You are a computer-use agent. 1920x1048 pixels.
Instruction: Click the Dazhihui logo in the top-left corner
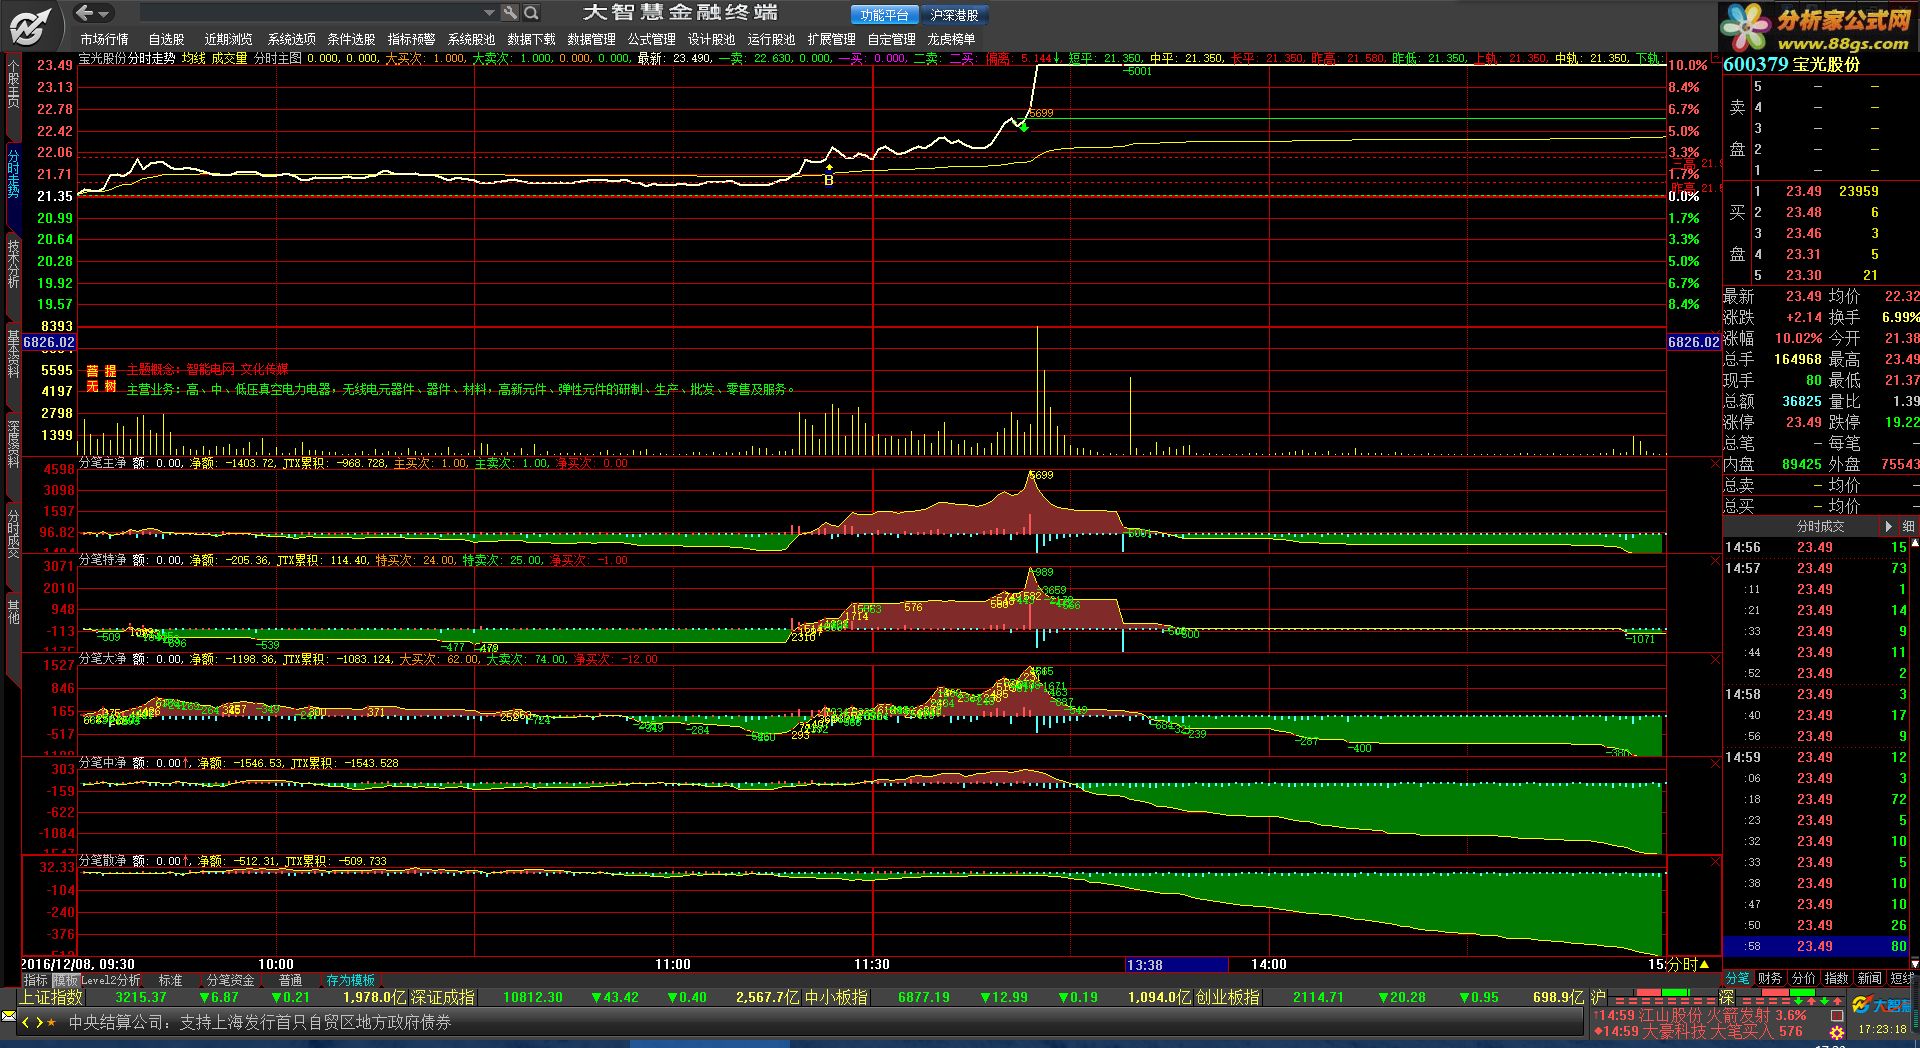(30, 26)
